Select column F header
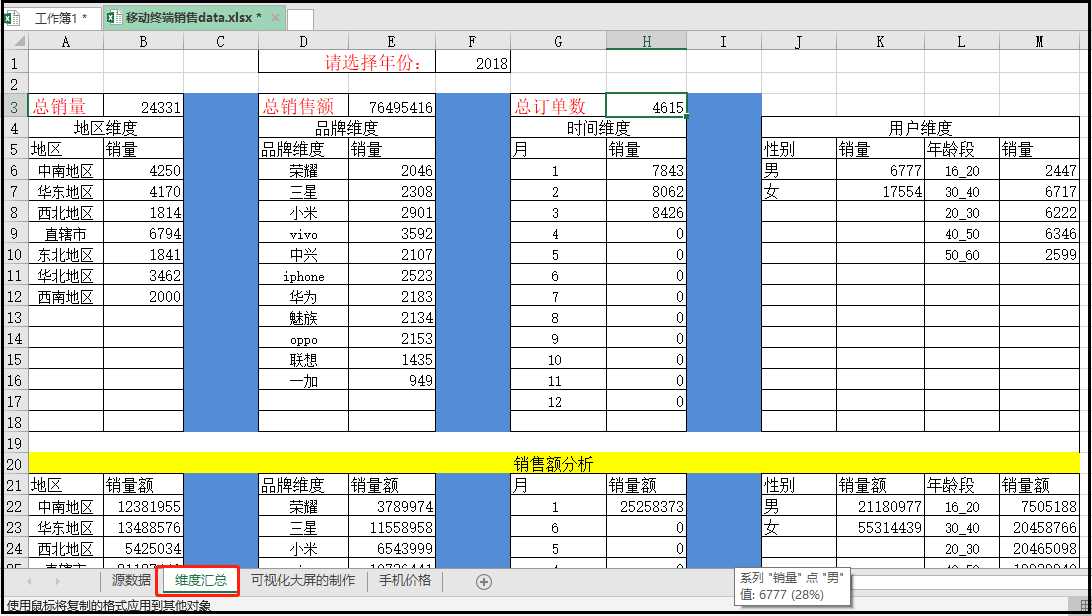The width and height of the screenshot is (1092, 616). pos(472,41)
